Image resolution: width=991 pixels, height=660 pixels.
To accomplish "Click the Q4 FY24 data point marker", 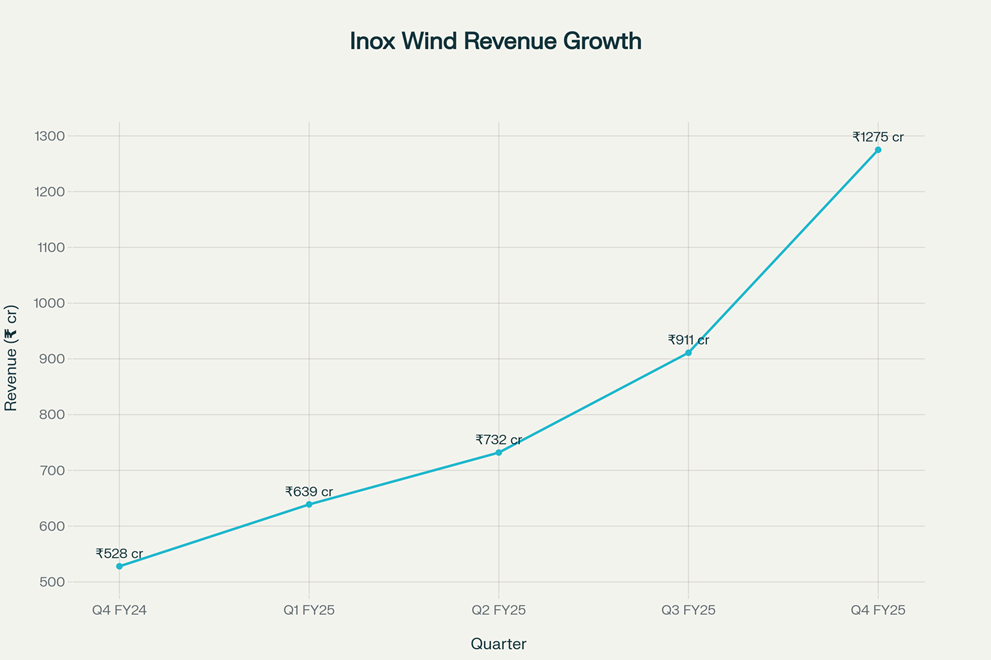I will click(x=119, y=566).
